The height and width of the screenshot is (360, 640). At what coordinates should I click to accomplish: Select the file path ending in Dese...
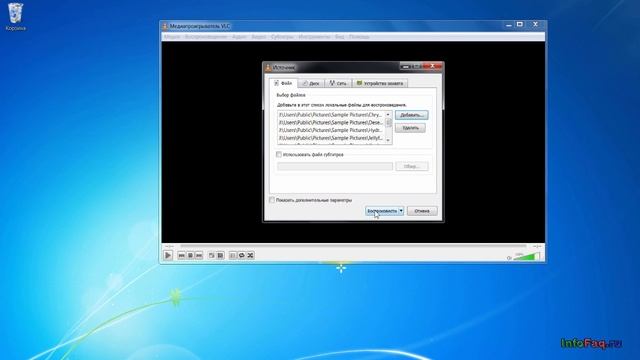coord(331,122)
